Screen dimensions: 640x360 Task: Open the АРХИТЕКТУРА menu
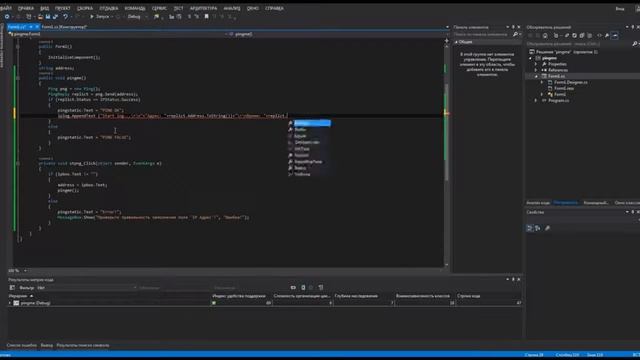tap(203, 8)
